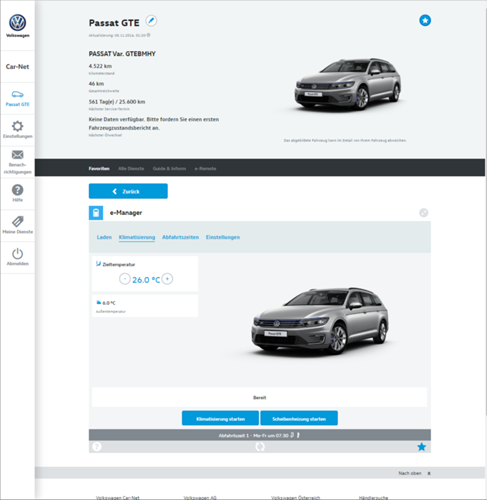Toggle blue star favorite at top right
This screenshot has height=500, width=487.
coord(425,20)
